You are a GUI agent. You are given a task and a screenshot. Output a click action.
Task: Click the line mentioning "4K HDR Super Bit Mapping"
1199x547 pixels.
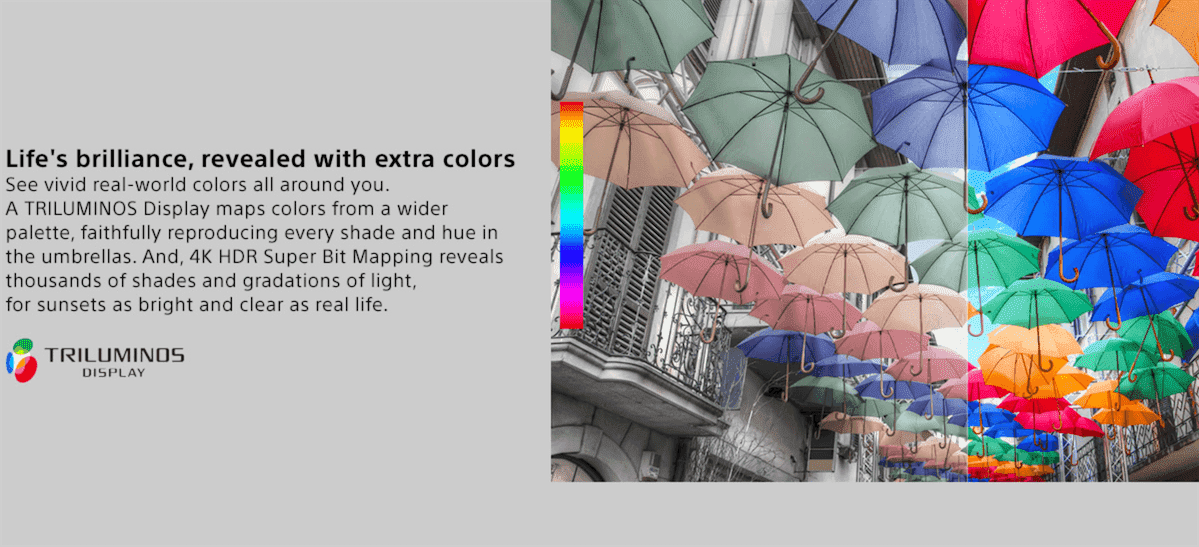point(254,256)
